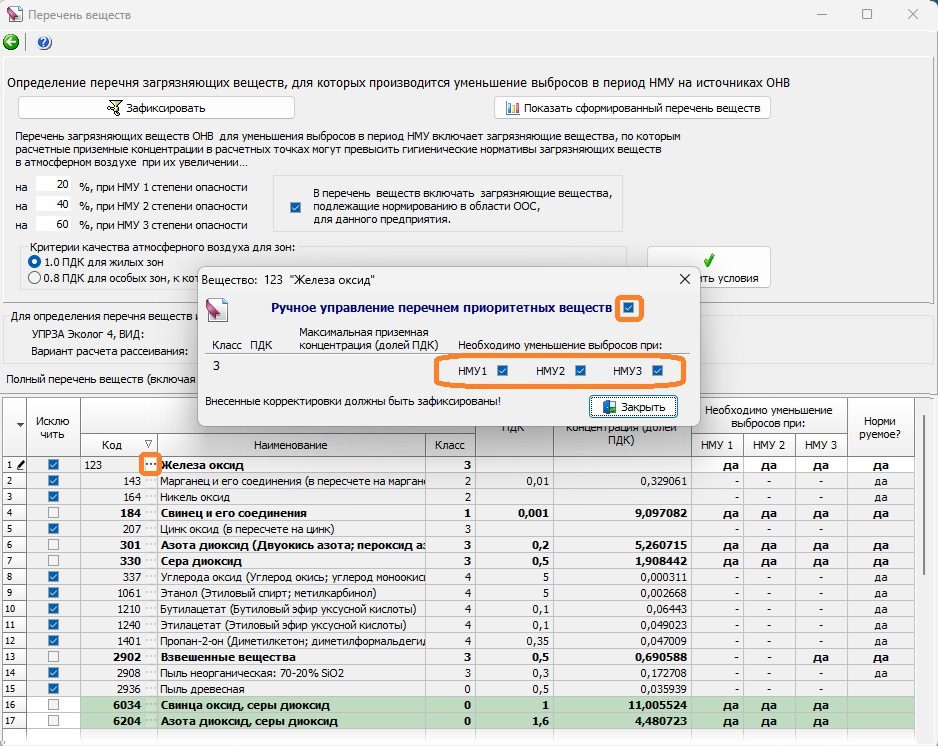Click the ellipsis next to code 2902
Screen dimensions: 938x746
coord(151,657)
